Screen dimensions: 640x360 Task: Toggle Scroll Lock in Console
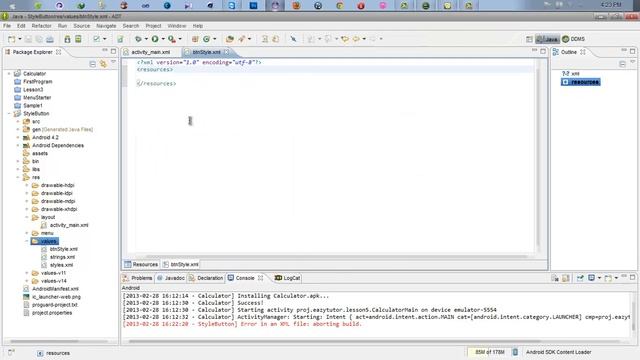(x=566, y=278)
